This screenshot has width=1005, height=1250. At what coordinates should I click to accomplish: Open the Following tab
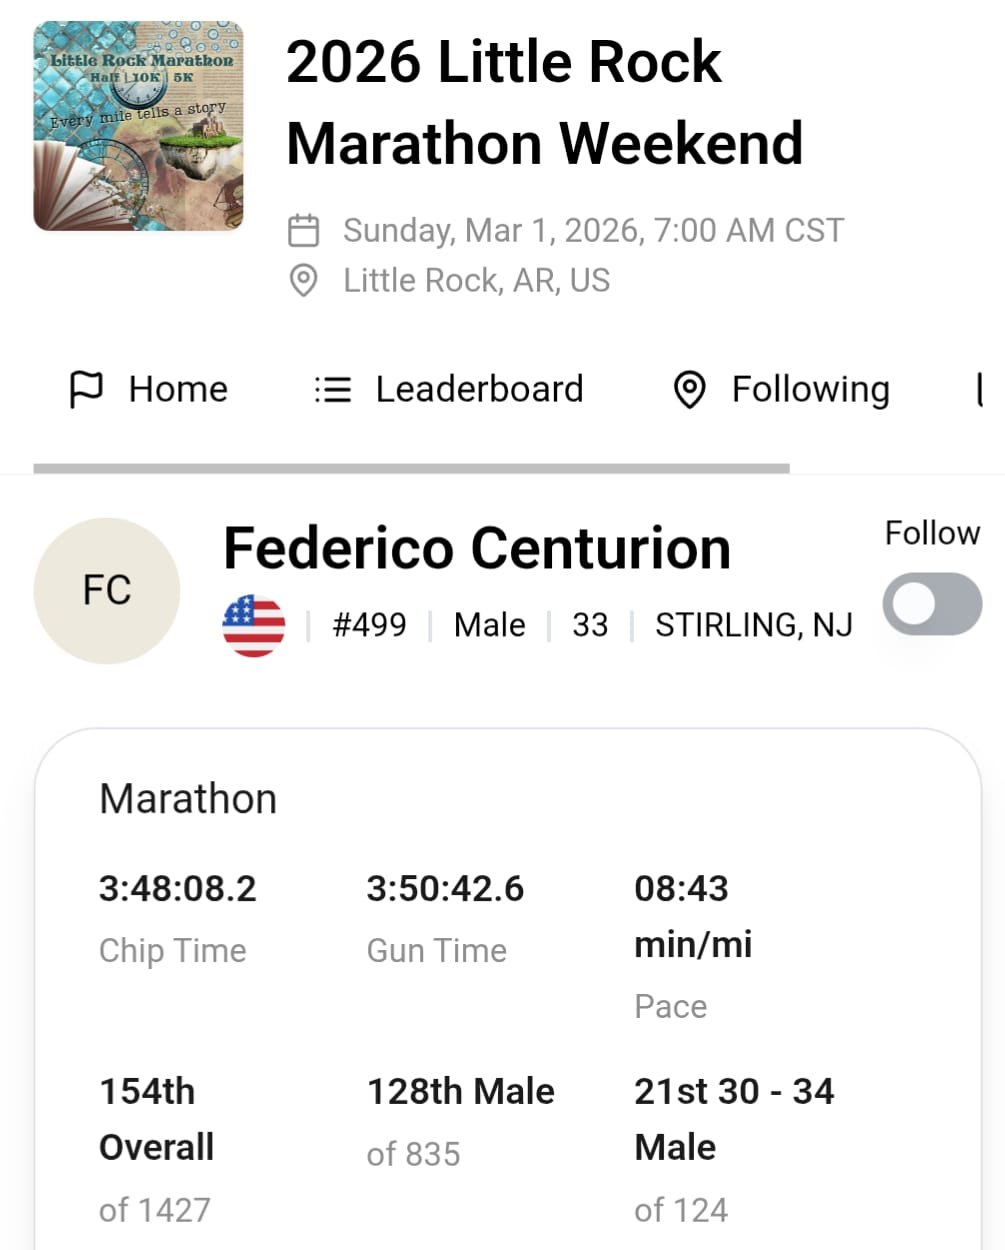(781, 389)
